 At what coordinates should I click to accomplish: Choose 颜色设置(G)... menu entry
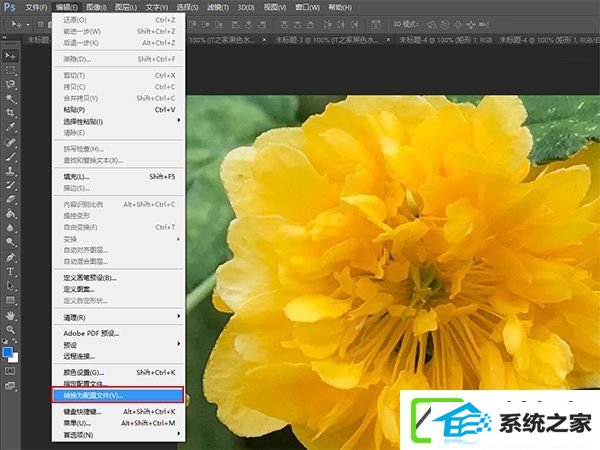[118, 372]
